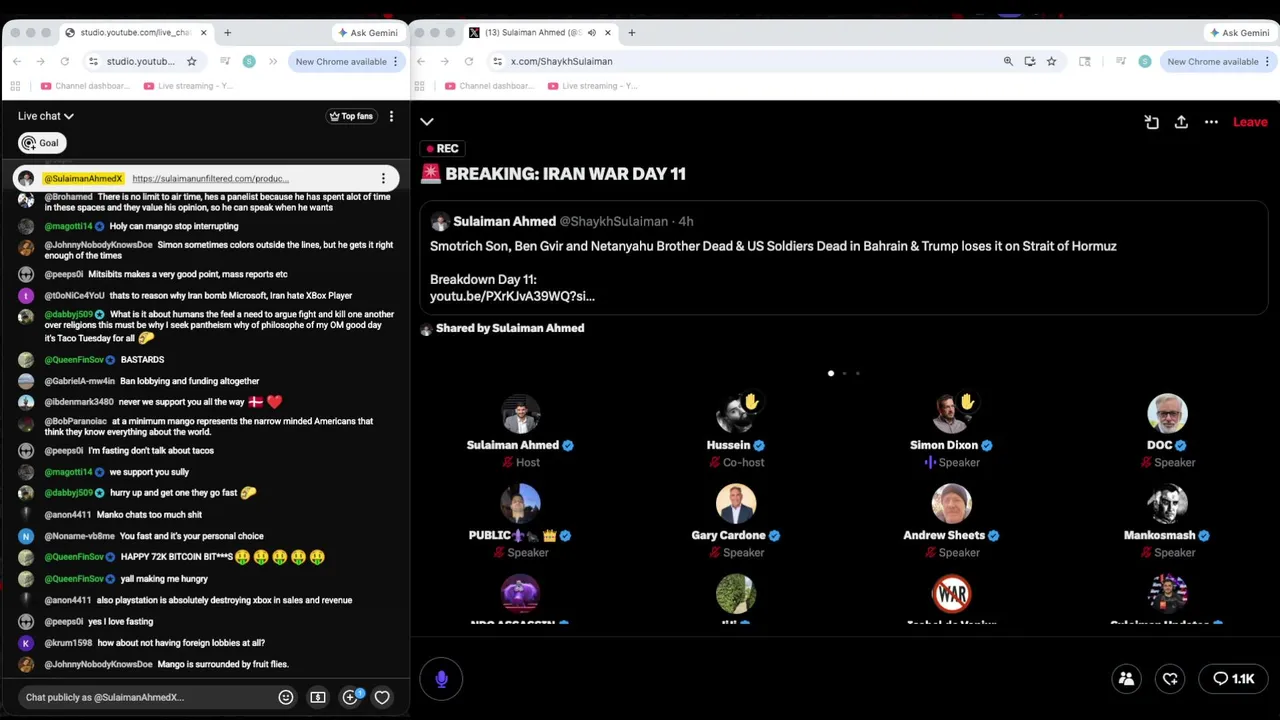
Task: Expand the Live chat mode dropdown
Action: pos(46,116)
